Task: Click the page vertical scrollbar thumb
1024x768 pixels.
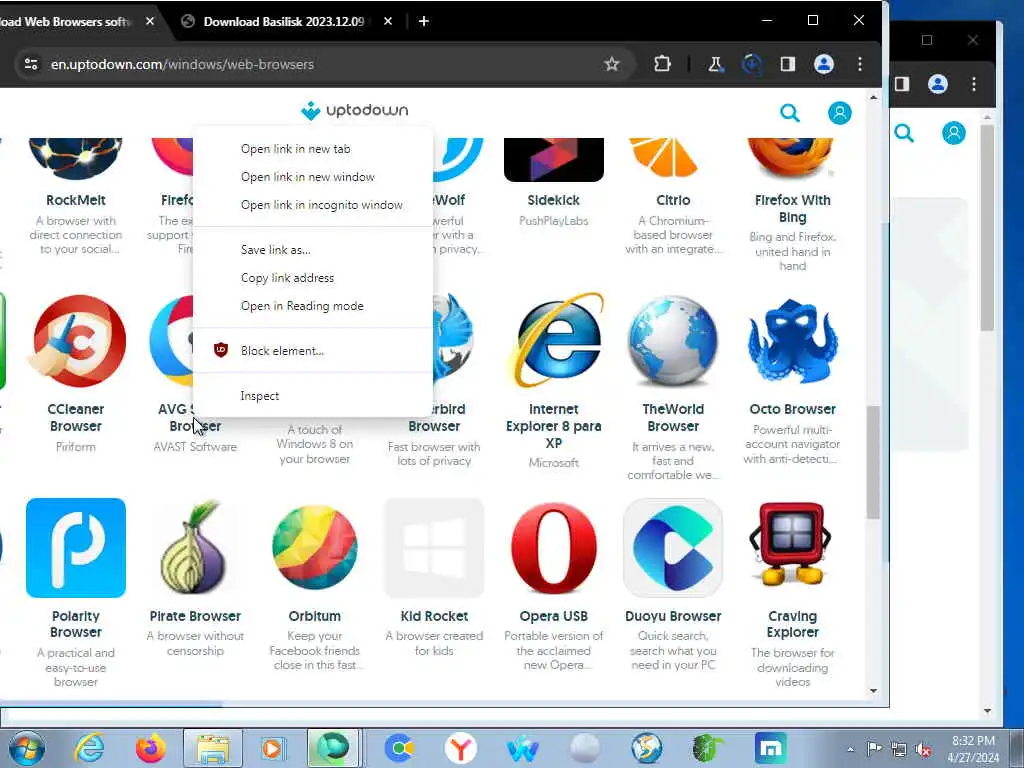Action: [873, 462]
